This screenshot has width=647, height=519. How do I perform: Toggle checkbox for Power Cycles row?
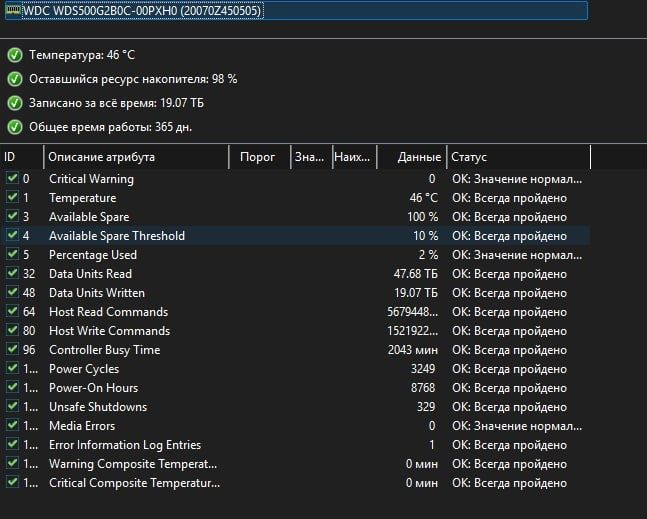point(12,368)
